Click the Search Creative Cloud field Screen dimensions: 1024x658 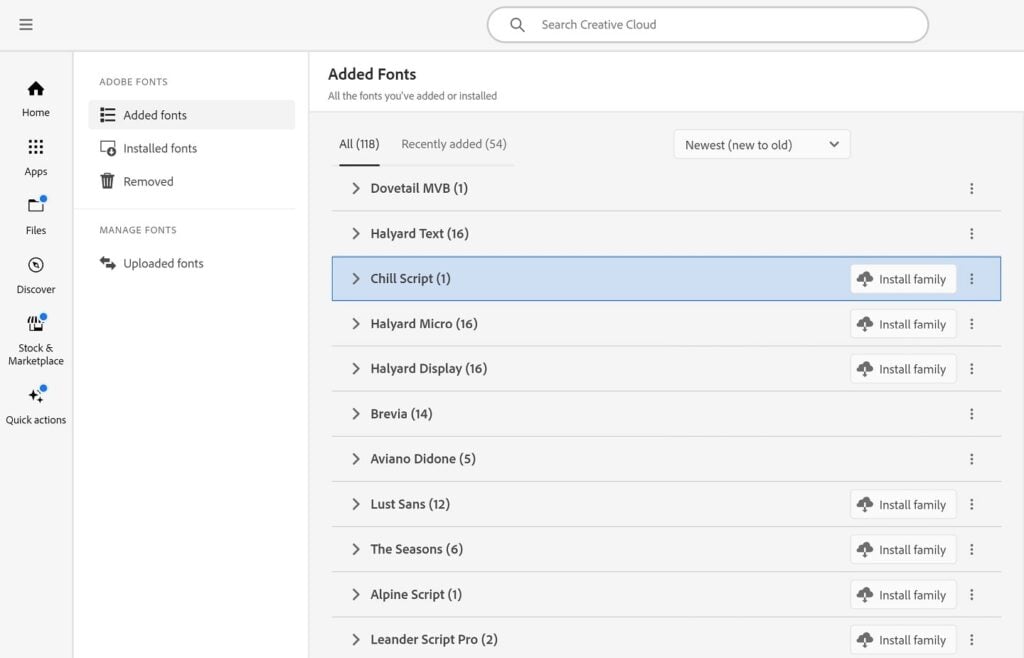point(707,24)
